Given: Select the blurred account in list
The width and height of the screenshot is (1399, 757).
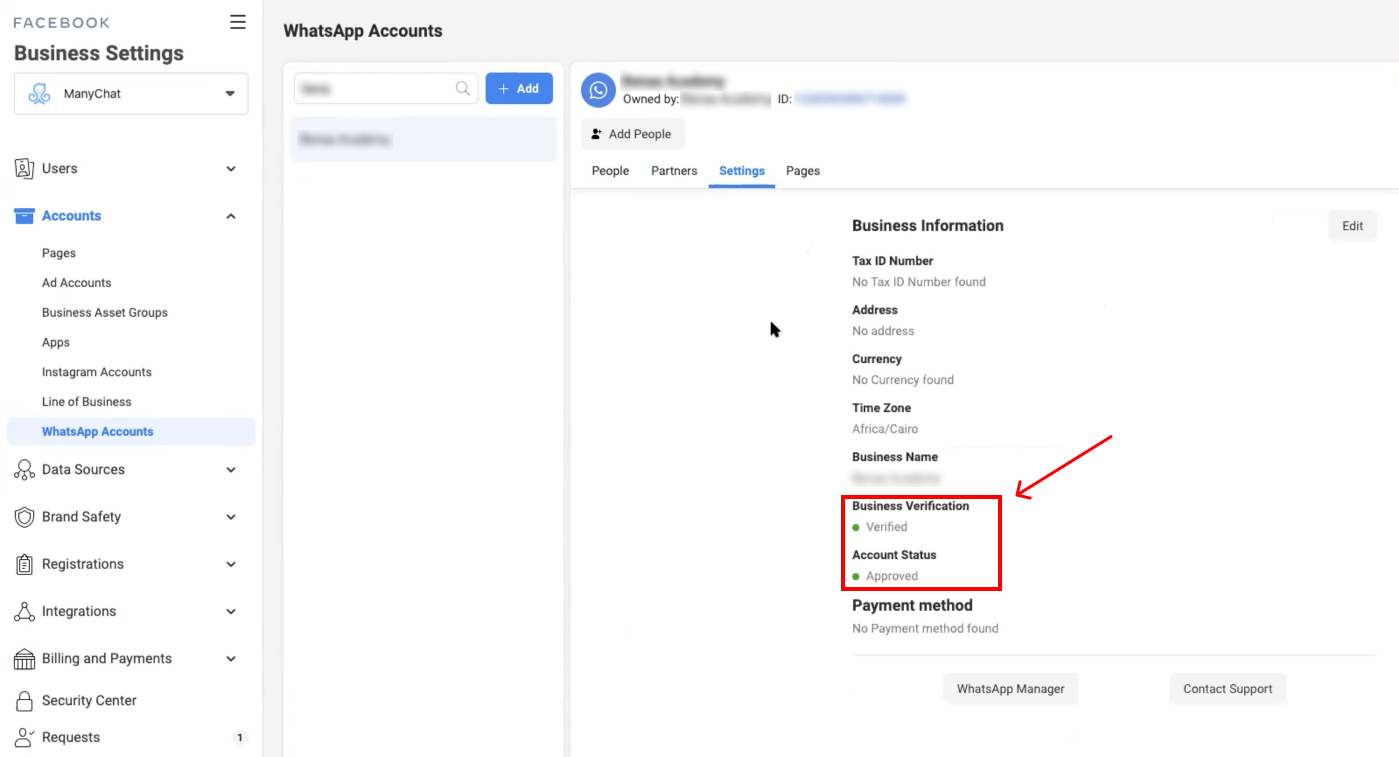Looking at the screenshot, I should coord(423,140).
